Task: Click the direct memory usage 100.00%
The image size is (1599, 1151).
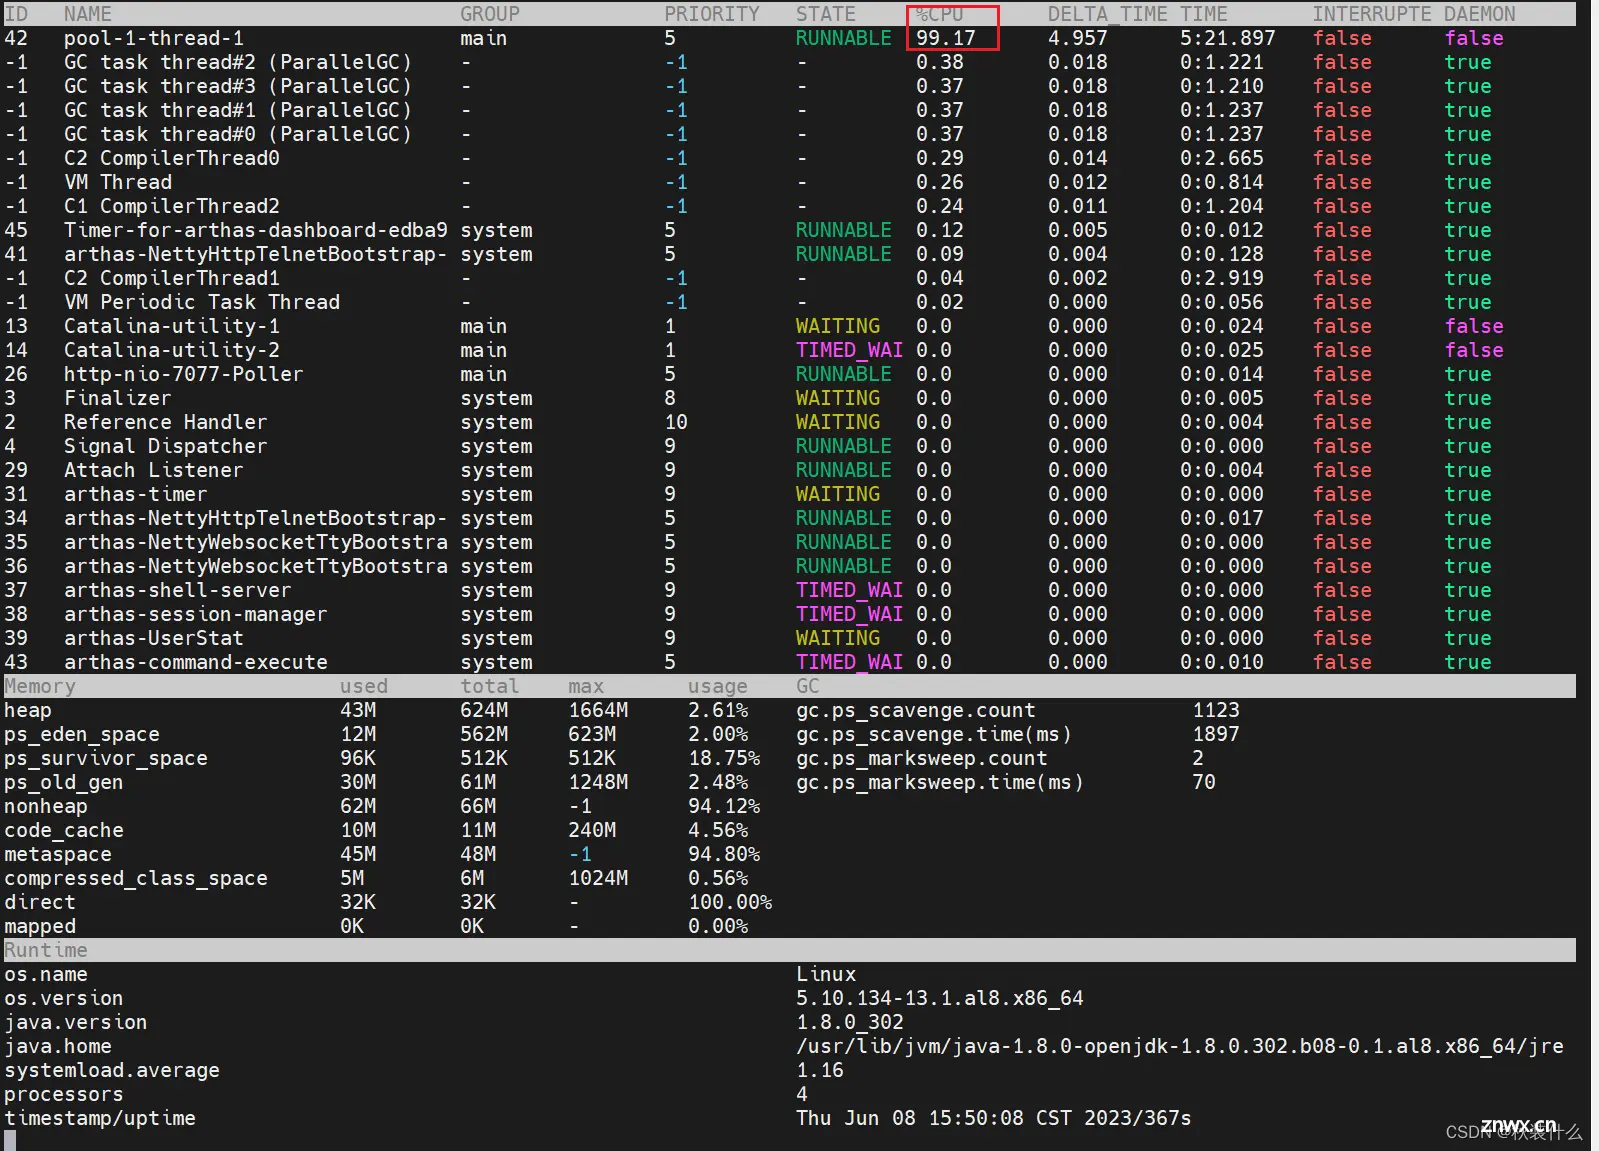Action: click(730, 902)
